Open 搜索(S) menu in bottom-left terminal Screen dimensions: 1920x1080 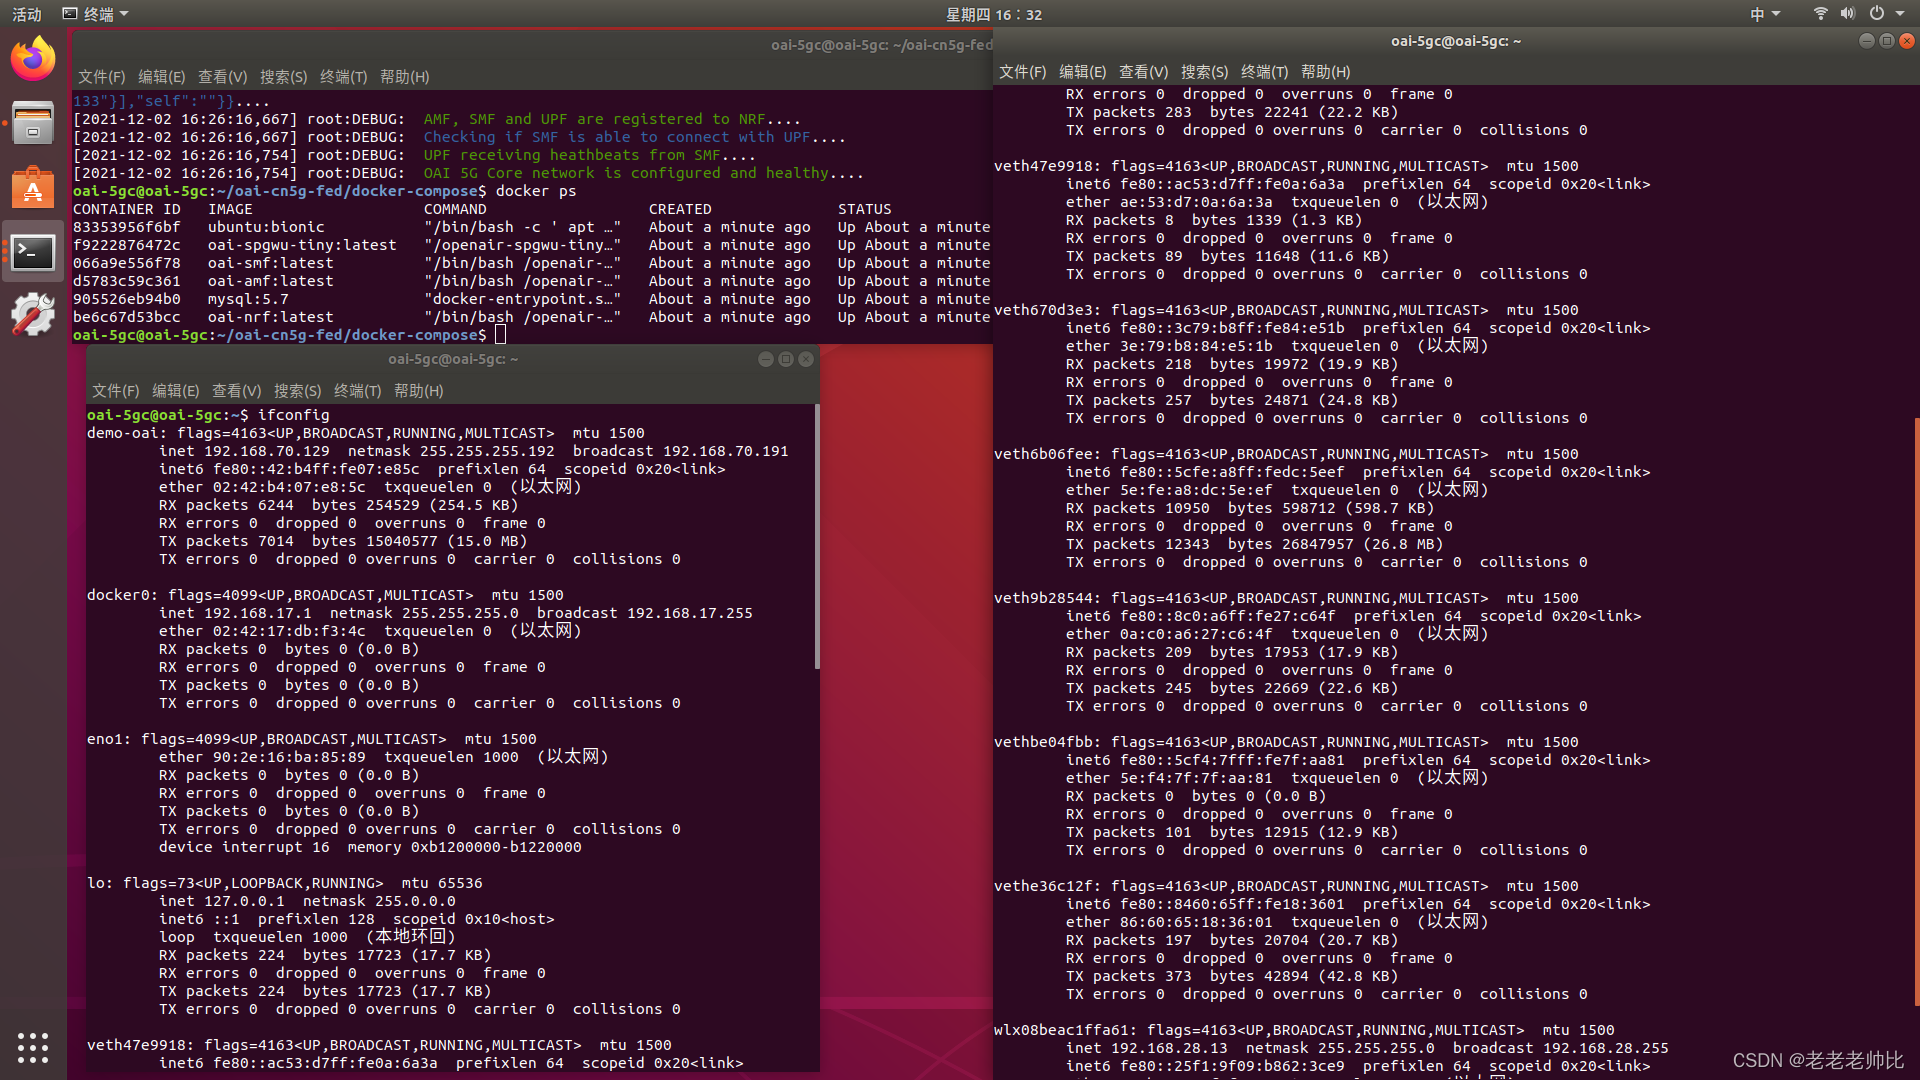pos(297,391)
